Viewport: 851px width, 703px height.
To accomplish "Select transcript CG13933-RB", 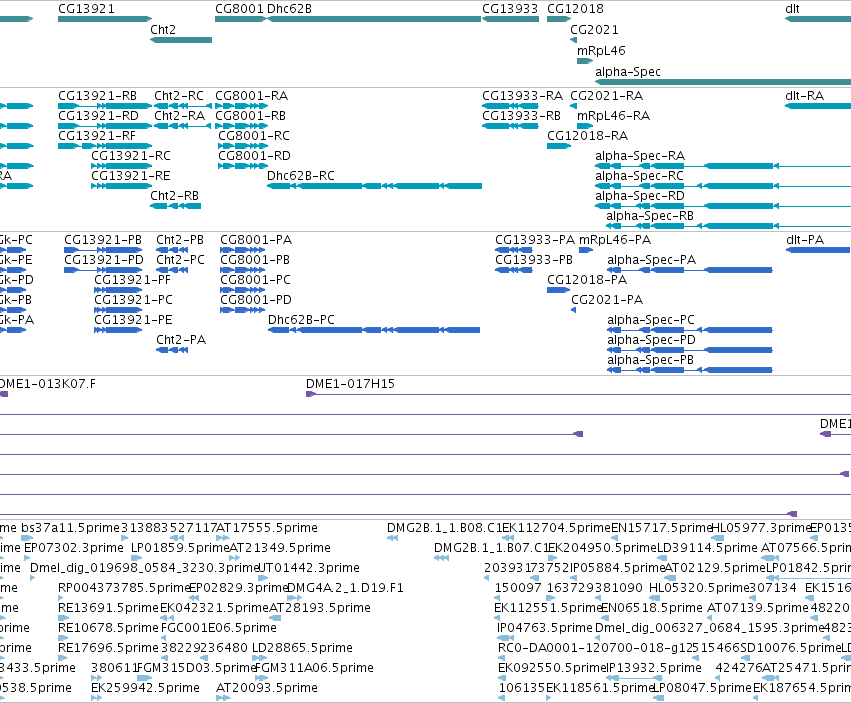I will [x=522, y=116].
